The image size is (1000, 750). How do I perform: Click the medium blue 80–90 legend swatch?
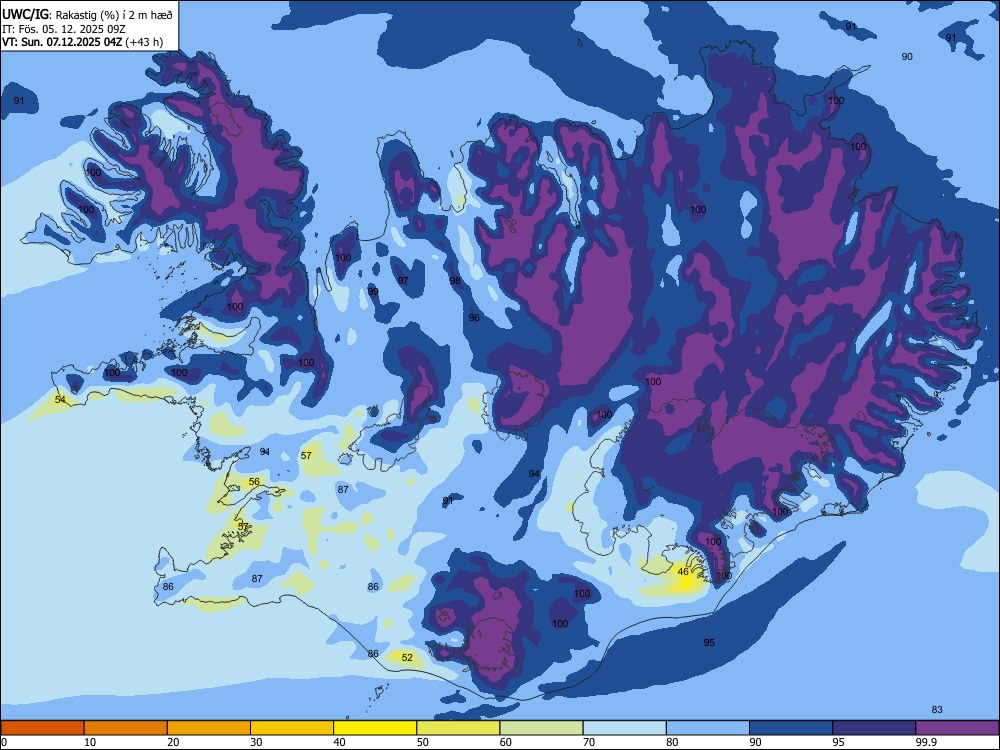tap(708, 728)
